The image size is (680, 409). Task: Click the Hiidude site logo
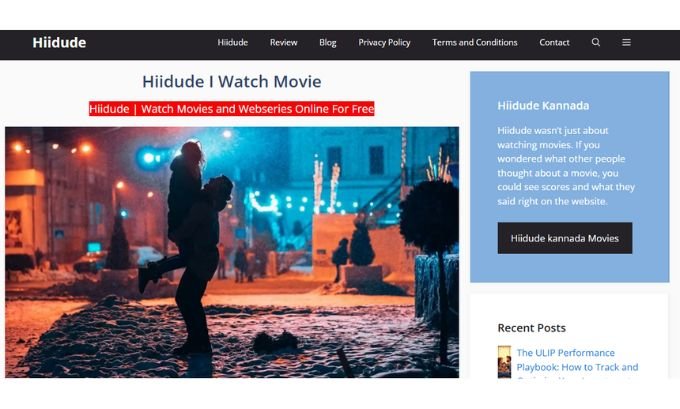coord(59,43)
